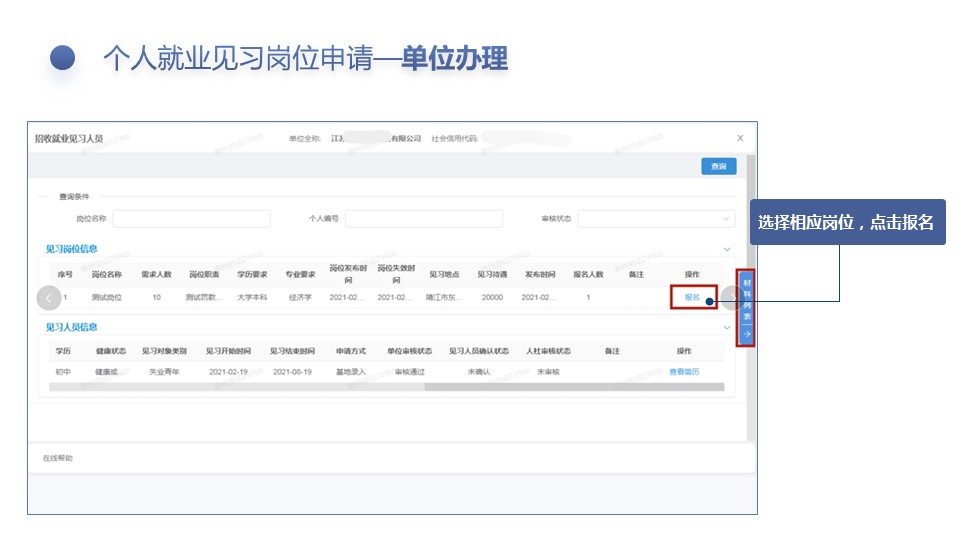Click the horizontal scrollbar in trainee table
This screenshot has height=540, width=960.
tap(560, 387)
